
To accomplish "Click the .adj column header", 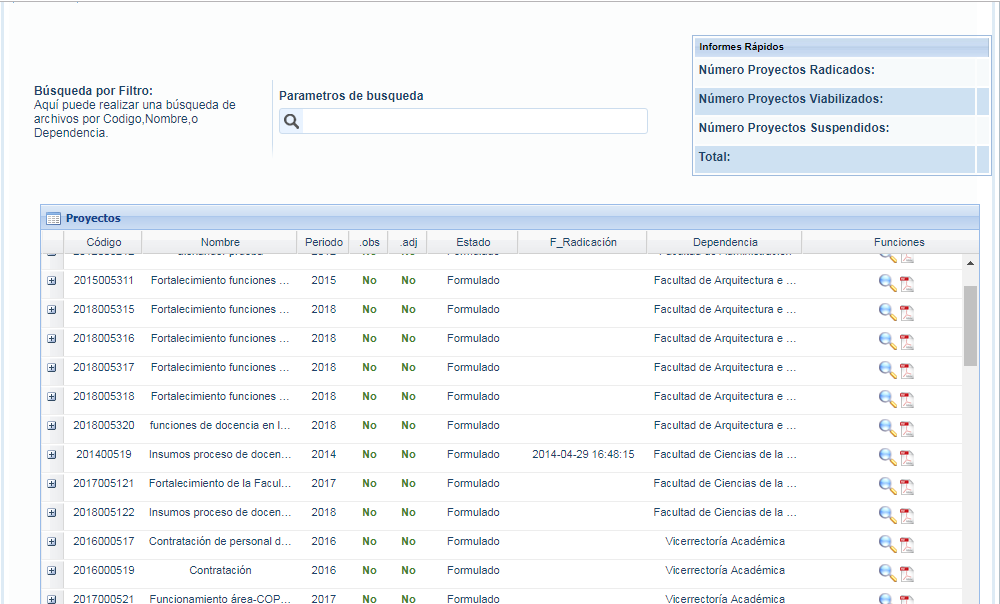I will pos(408,242).
